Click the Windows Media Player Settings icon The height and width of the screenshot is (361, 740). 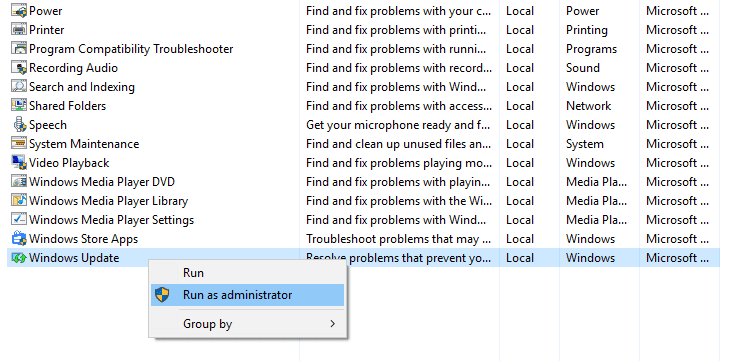tap(19, 219)
